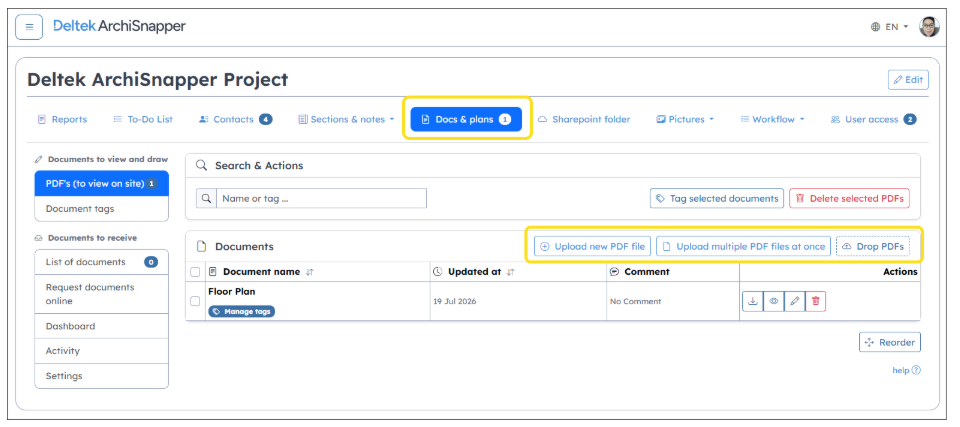Go to the Contacts tab
The image size is (960, 427).
click(x=236, y=119)
